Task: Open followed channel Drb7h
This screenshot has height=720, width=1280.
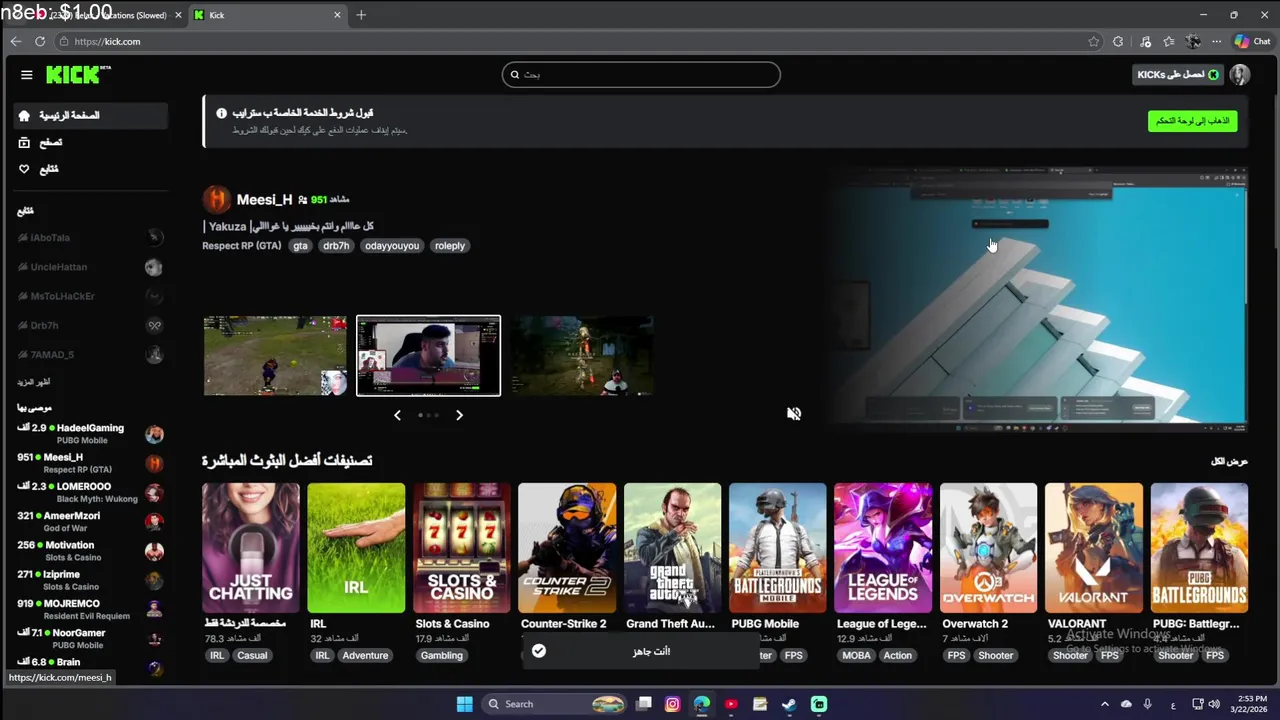Action: [90, 325]
